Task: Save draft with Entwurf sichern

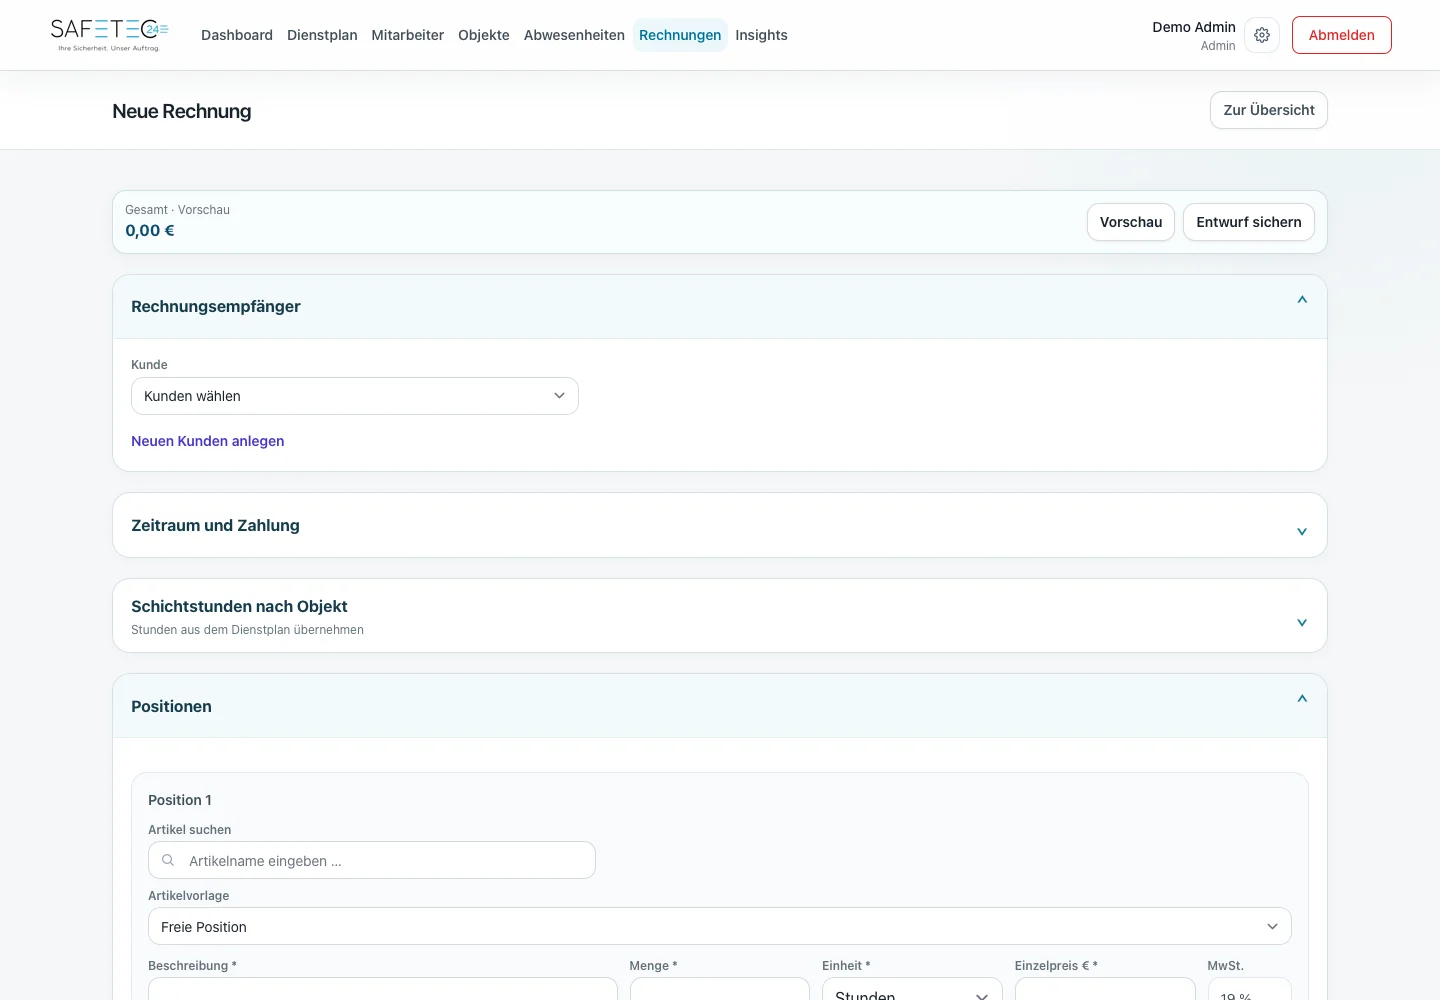Action: [1249, 222]
